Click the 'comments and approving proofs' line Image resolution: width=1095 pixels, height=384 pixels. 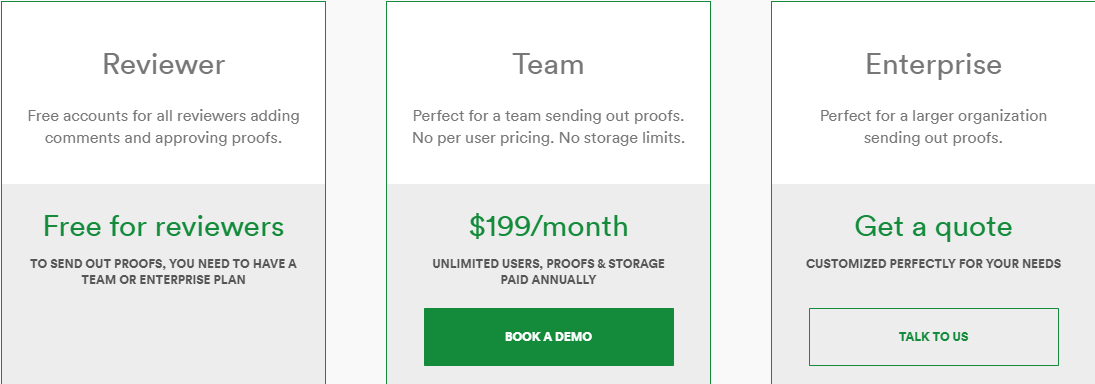[163, 138]
